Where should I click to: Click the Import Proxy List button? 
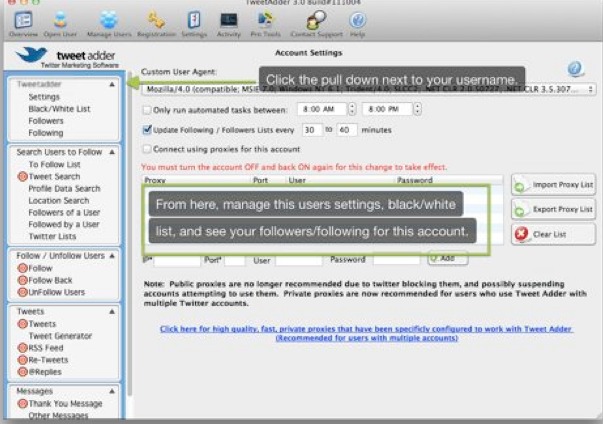[x=553, y=185]
